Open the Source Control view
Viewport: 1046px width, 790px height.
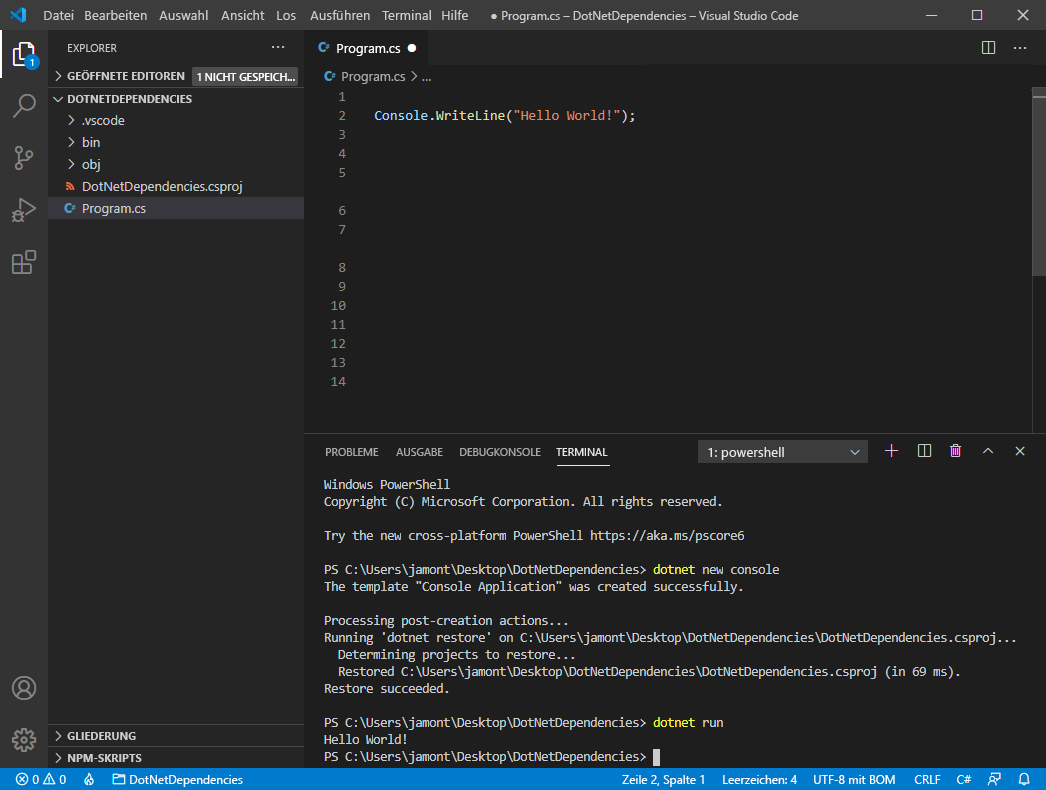pos(24,158)
